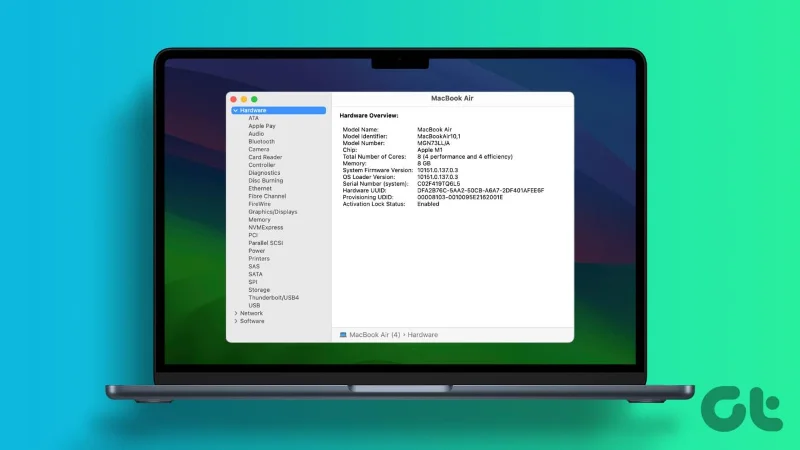Open the Camera entry
The image size is (800, 450).
[x=259, y=149]
